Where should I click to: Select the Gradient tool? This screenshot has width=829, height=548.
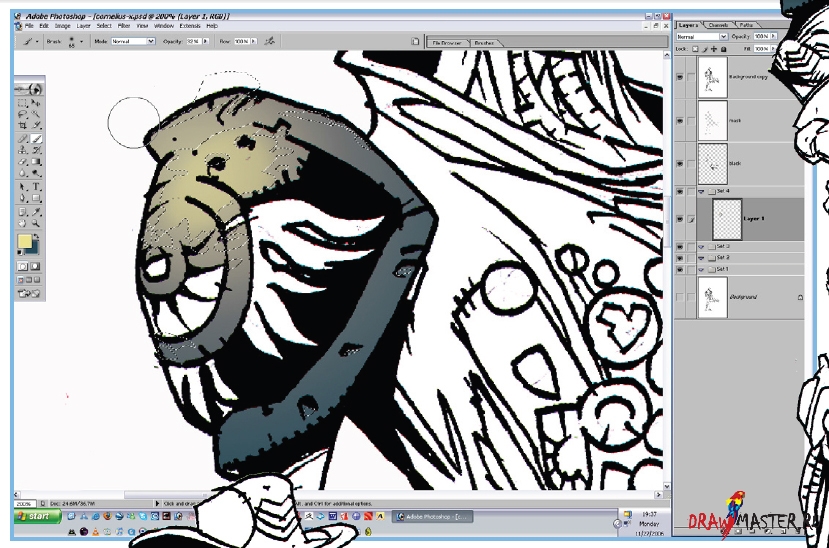pos(36,162)
